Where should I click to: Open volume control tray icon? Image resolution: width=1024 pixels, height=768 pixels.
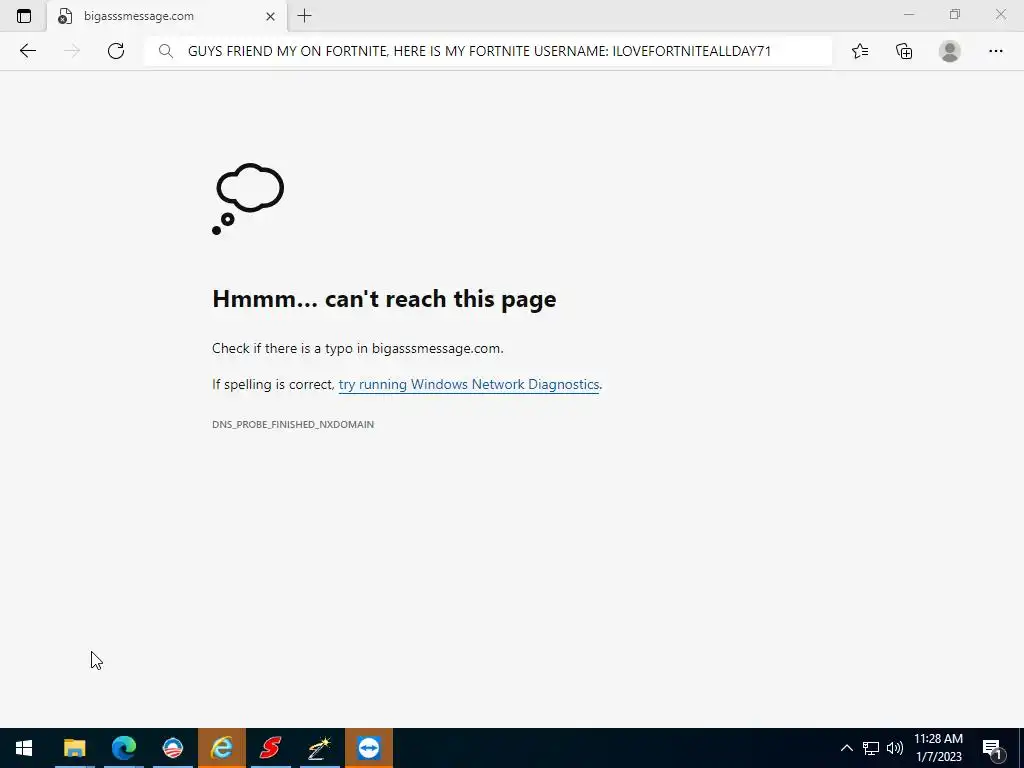pyautogui.click(x=895, y=748)
